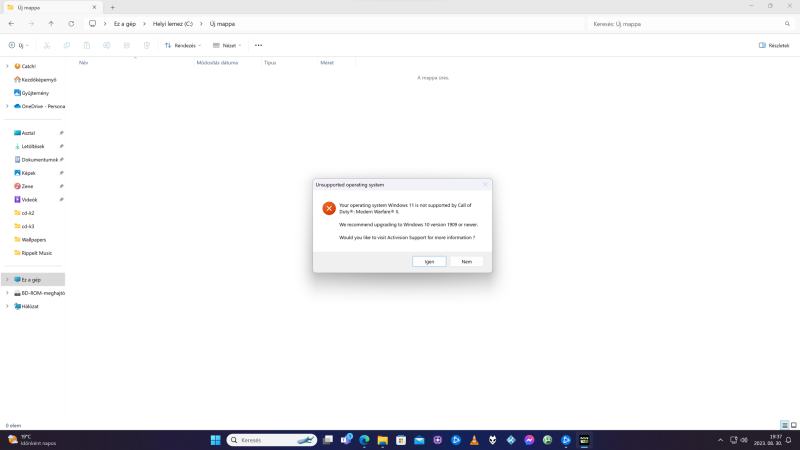
Task: Expand the OneDrive - Personal node
Action: pyautogui.click(x=7, y=106)
